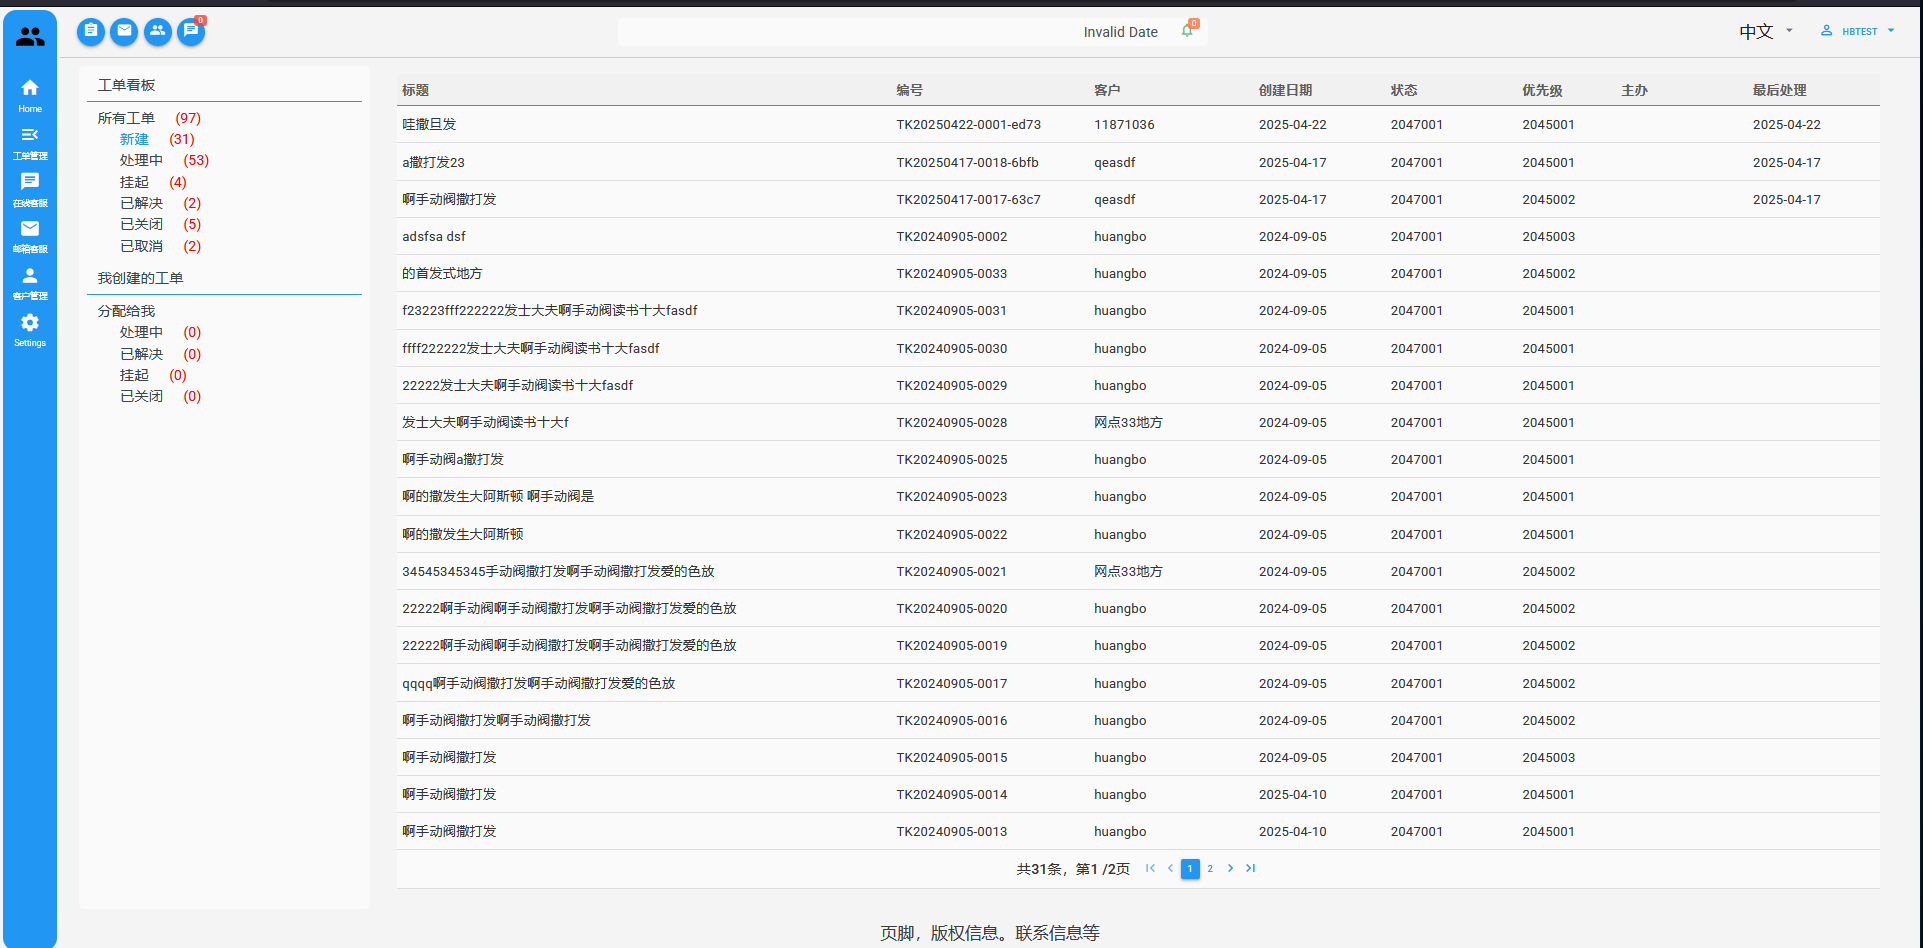The height and width of the screenshot is (948, 1923).
Task: Open the Home sidebar icon
Action: click(30, 94)
